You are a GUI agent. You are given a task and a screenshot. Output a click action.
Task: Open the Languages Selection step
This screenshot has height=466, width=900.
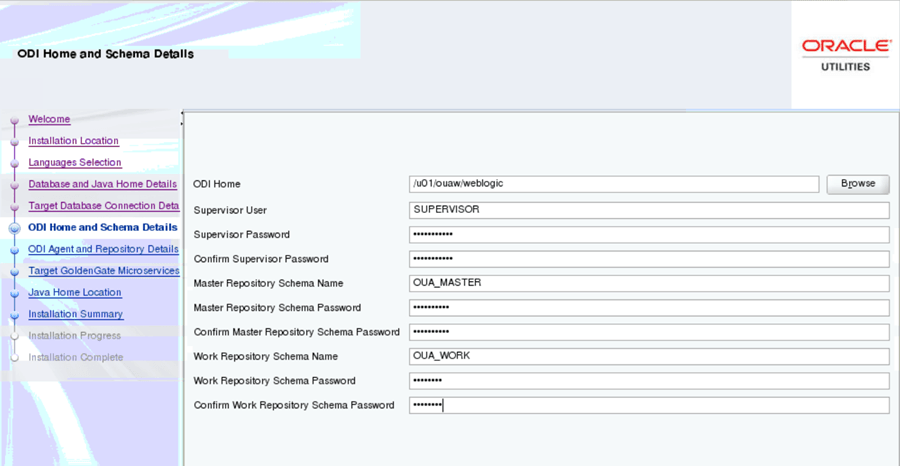point(75,162)
